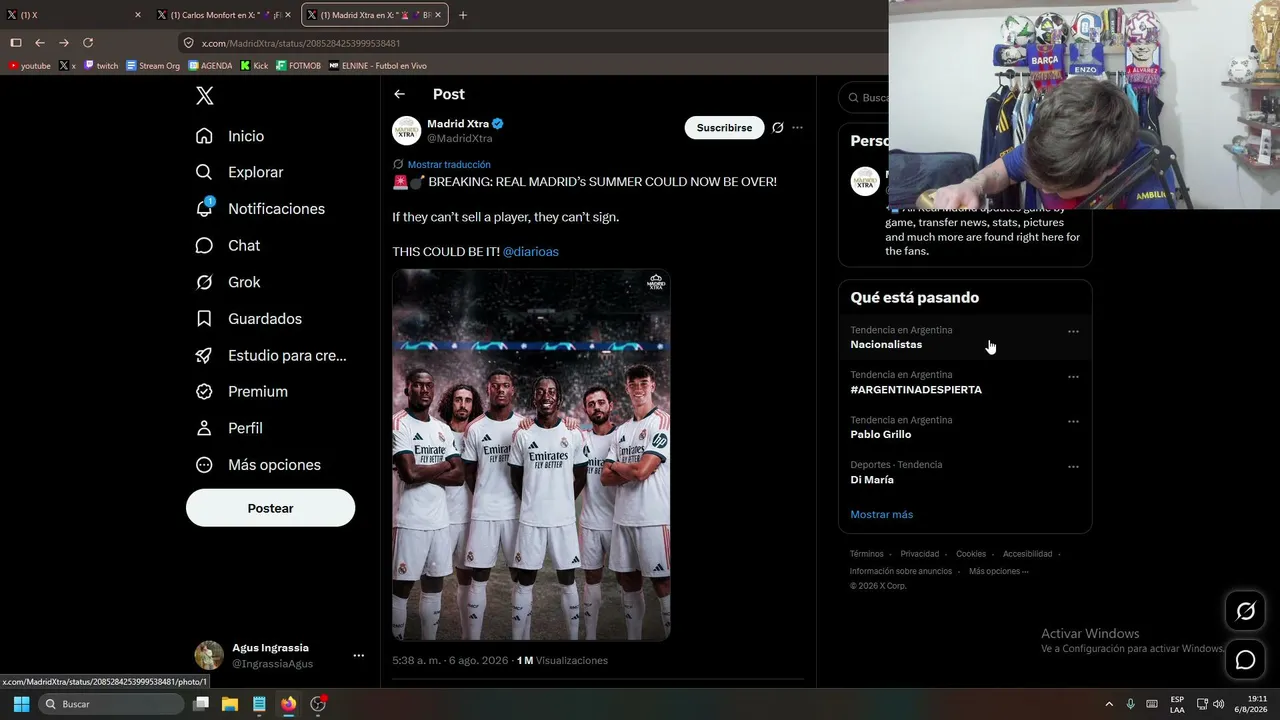This screenshot has height=720, width=1280.
Task: Click the Suscribirse button
Action: pos(724,128)
